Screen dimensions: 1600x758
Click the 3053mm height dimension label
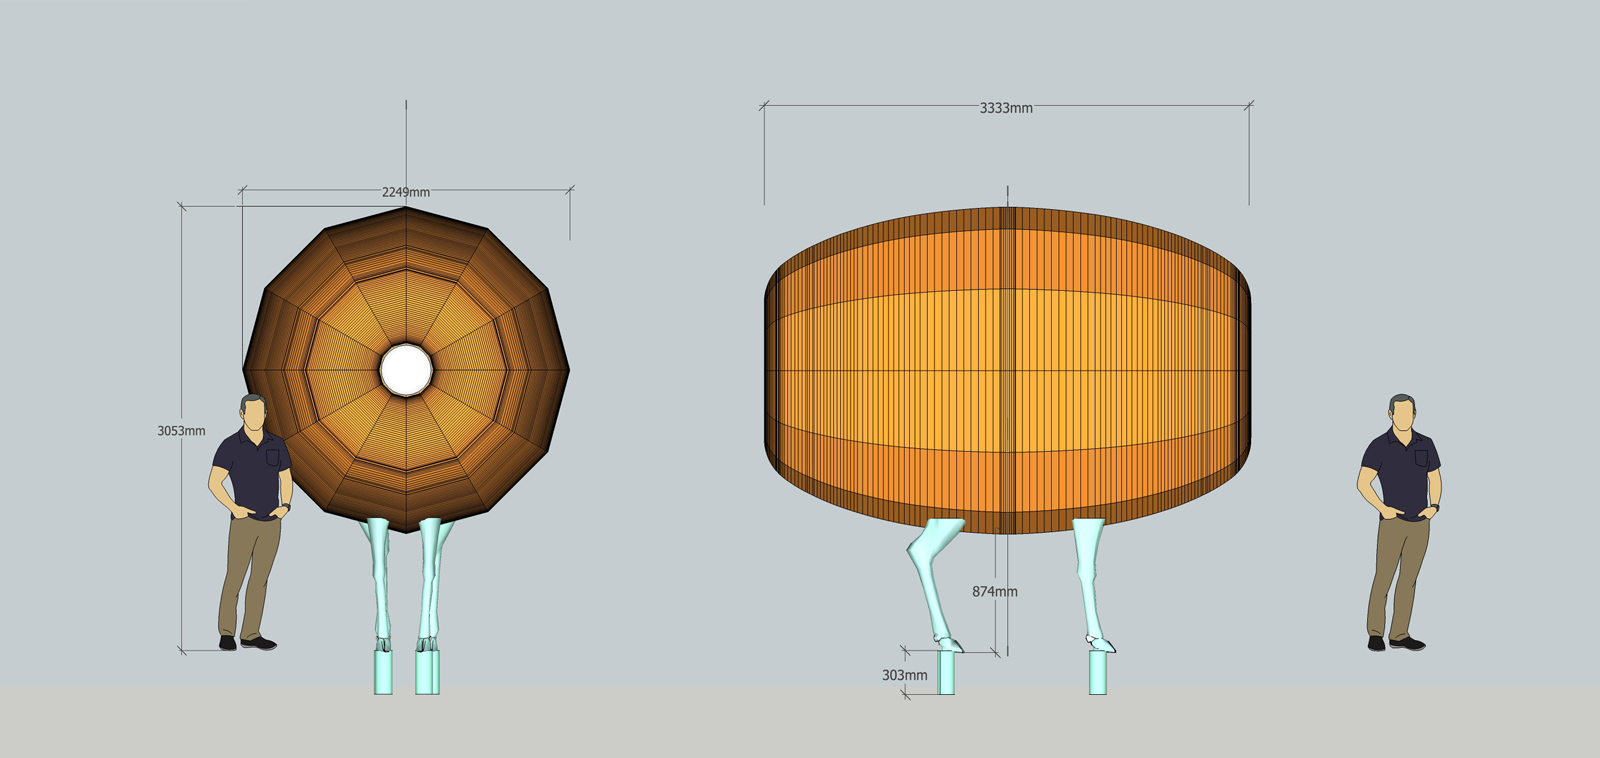181,431
